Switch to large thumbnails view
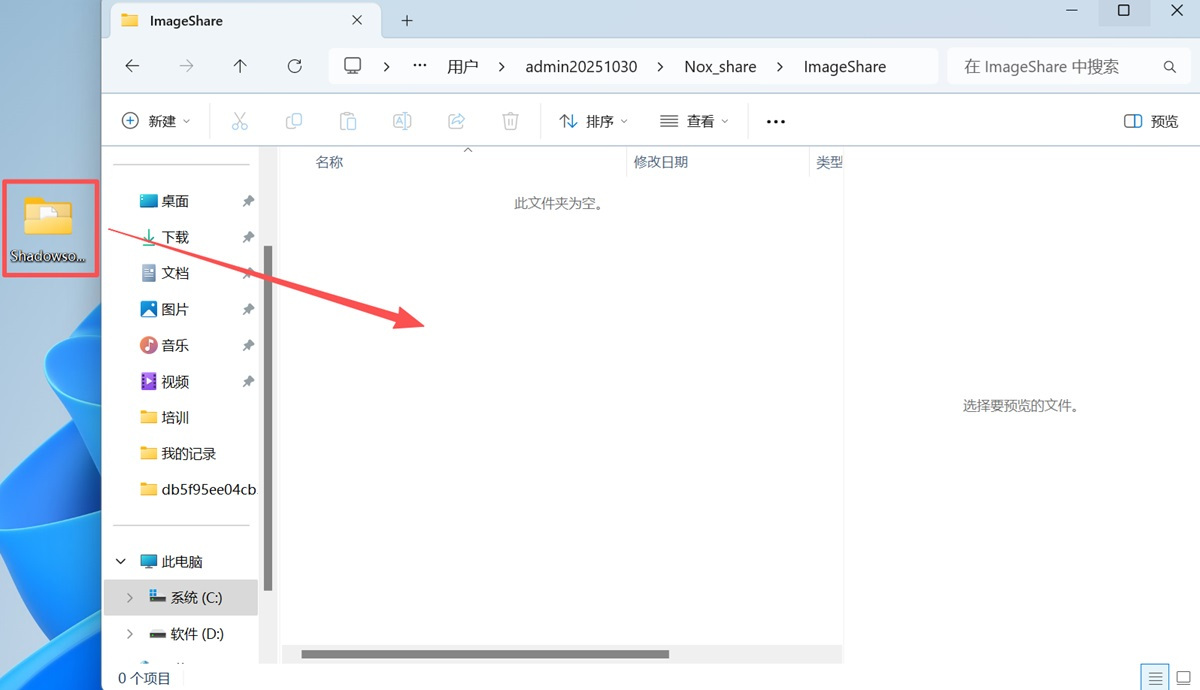The height and width of the screenshot is (690, 1200). 1184,677
